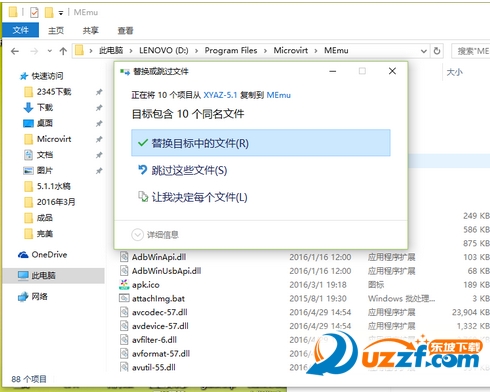Select file avcodec-57.dll
Screen dimensions: 490x392
coord(160,312)
